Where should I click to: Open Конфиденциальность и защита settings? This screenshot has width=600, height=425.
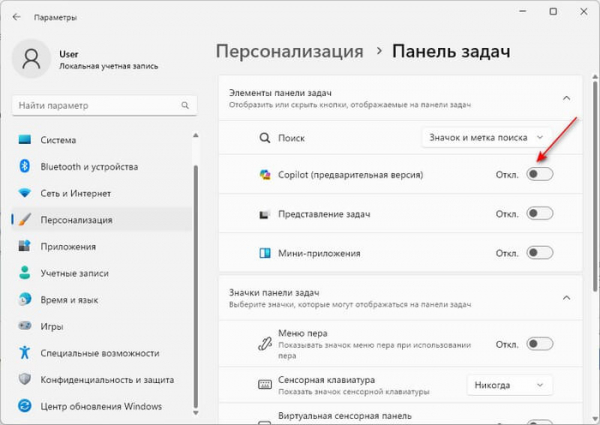click(x=101, y=380)
